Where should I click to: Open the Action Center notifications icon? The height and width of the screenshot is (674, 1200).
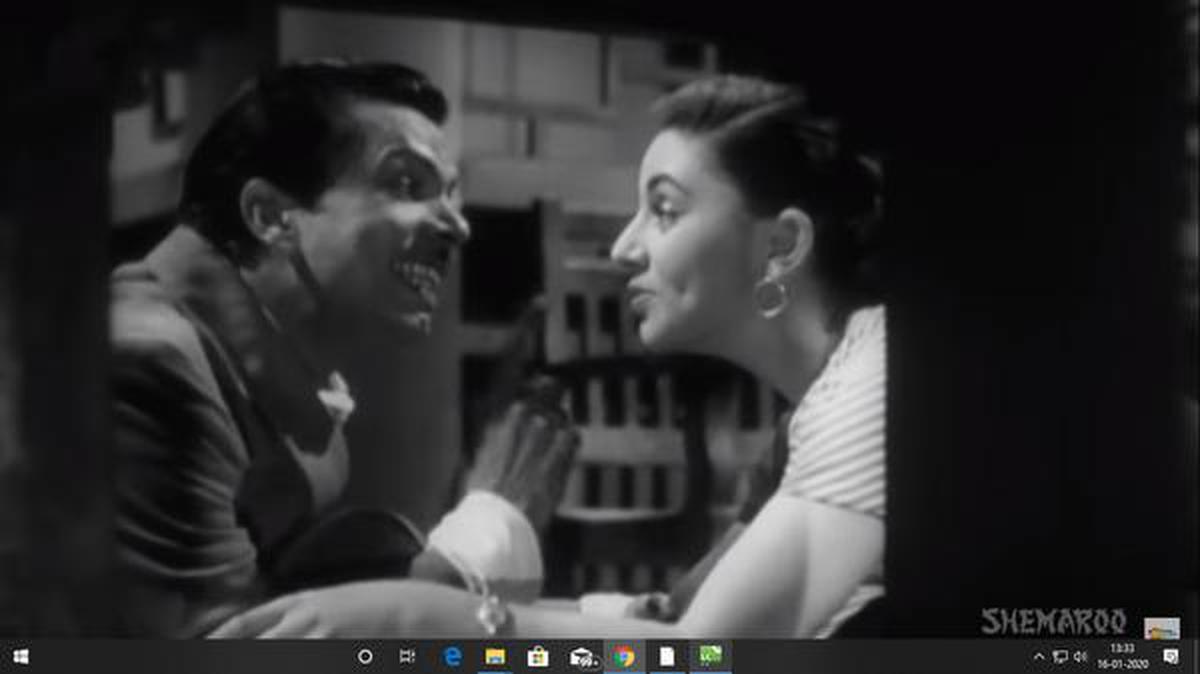pos(1171,657)
